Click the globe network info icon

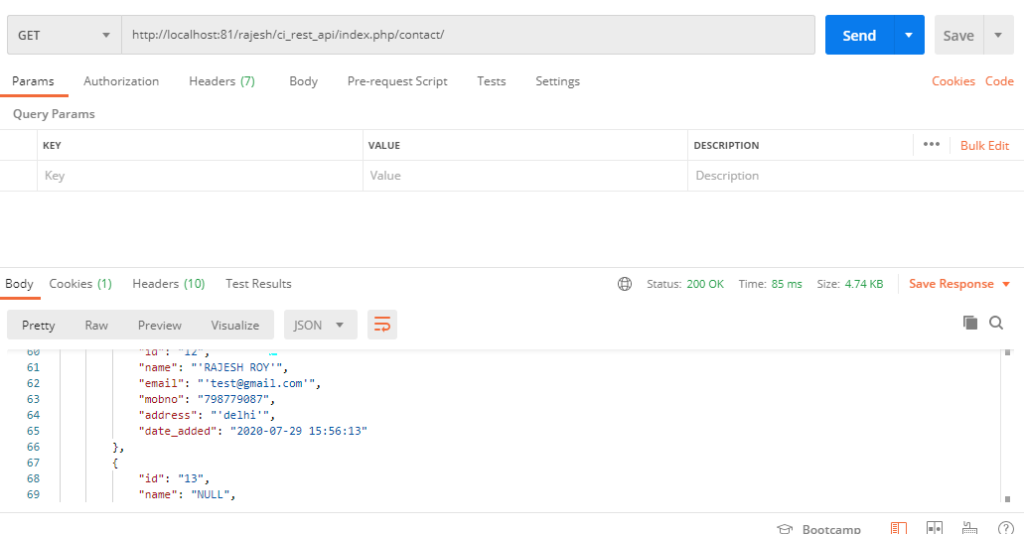[x=624, y=283]
